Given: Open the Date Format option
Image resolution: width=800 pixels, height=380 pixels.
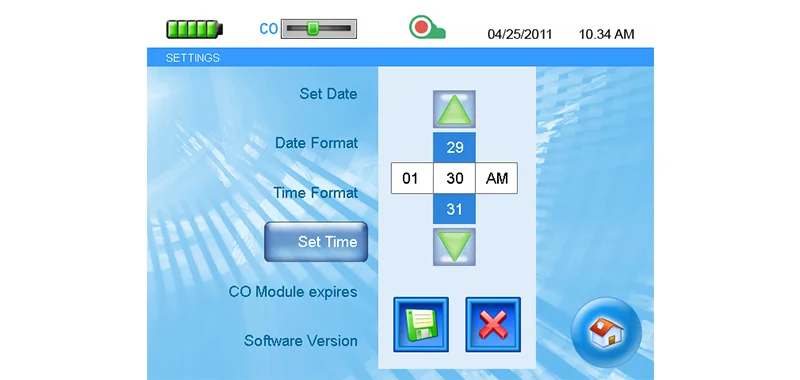Looking at the screenshot, I should coord(316,143).
